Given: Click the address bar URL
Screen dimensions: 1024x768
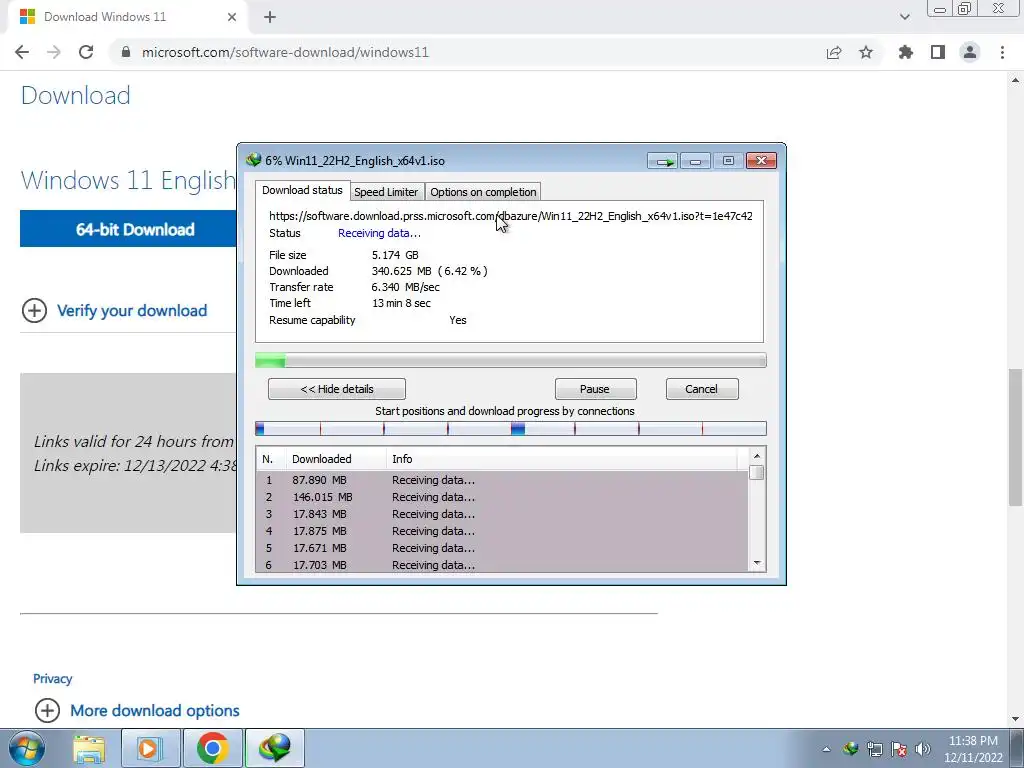Looking at the screenshot, I should pos(285,52).
